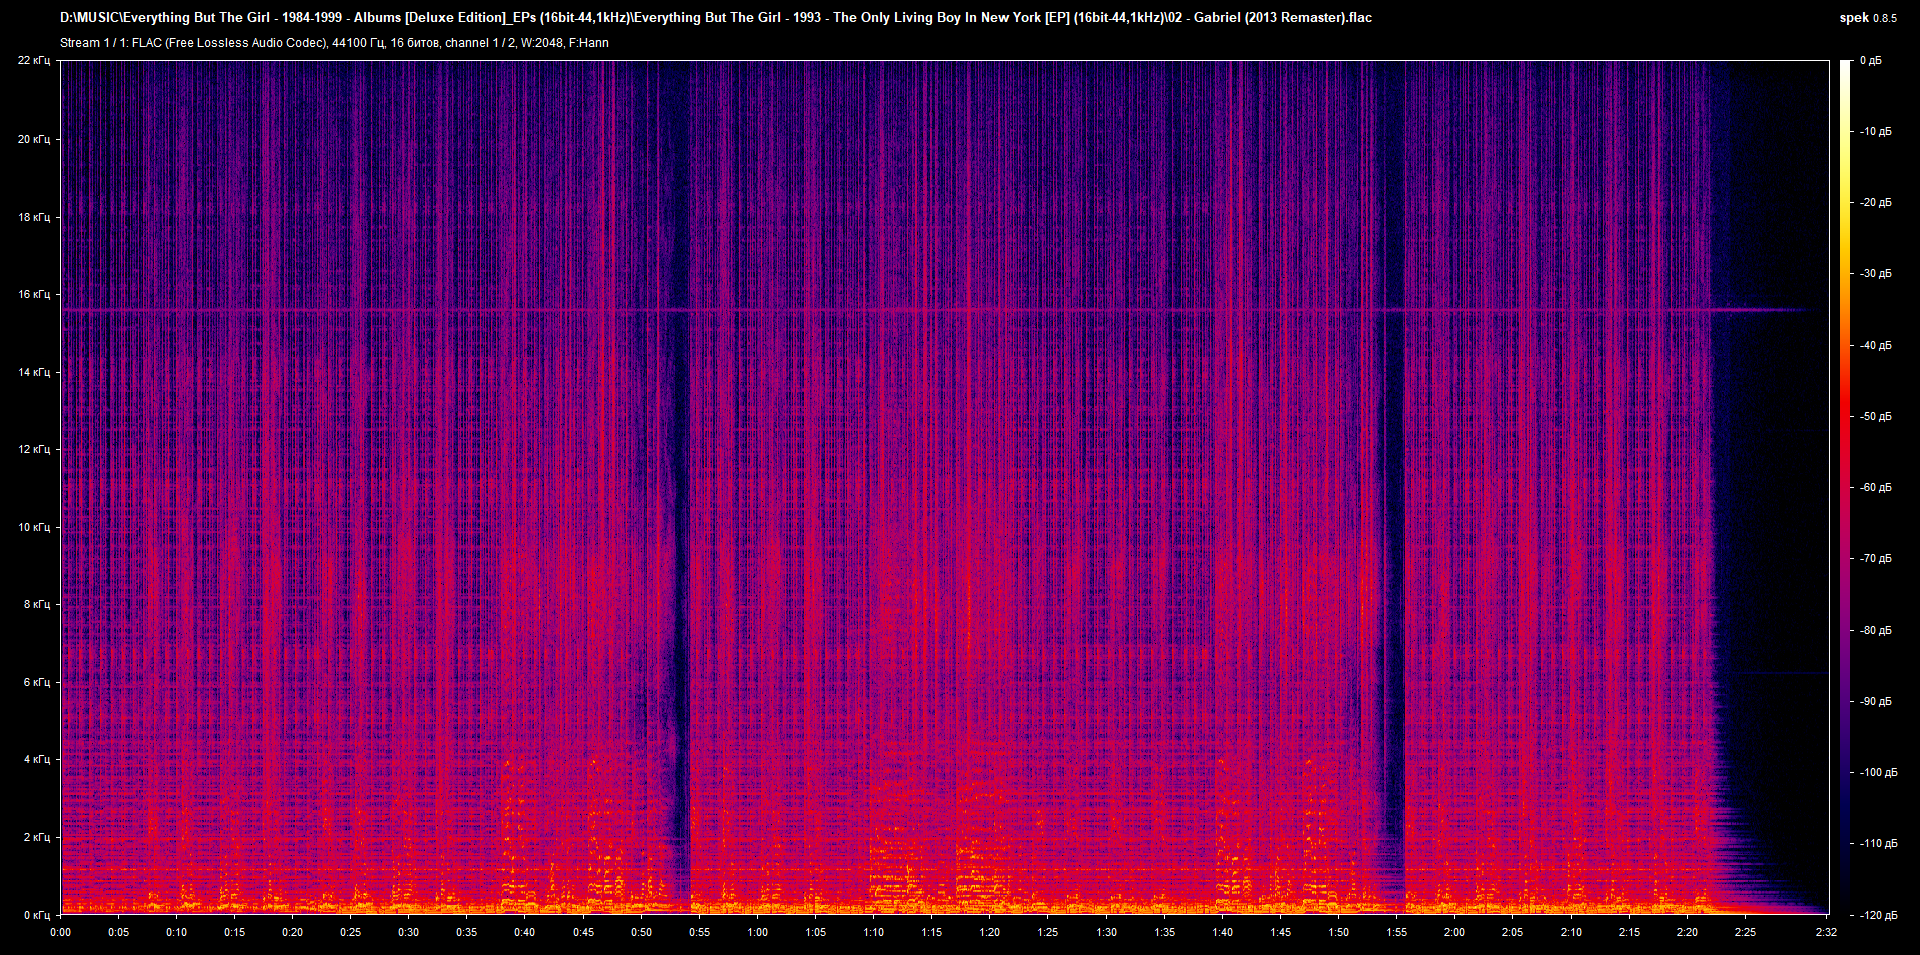Click the horizontal tone line near 15.6 kHz
This screenshot has width=1920, height=955.
coord(940,310)
